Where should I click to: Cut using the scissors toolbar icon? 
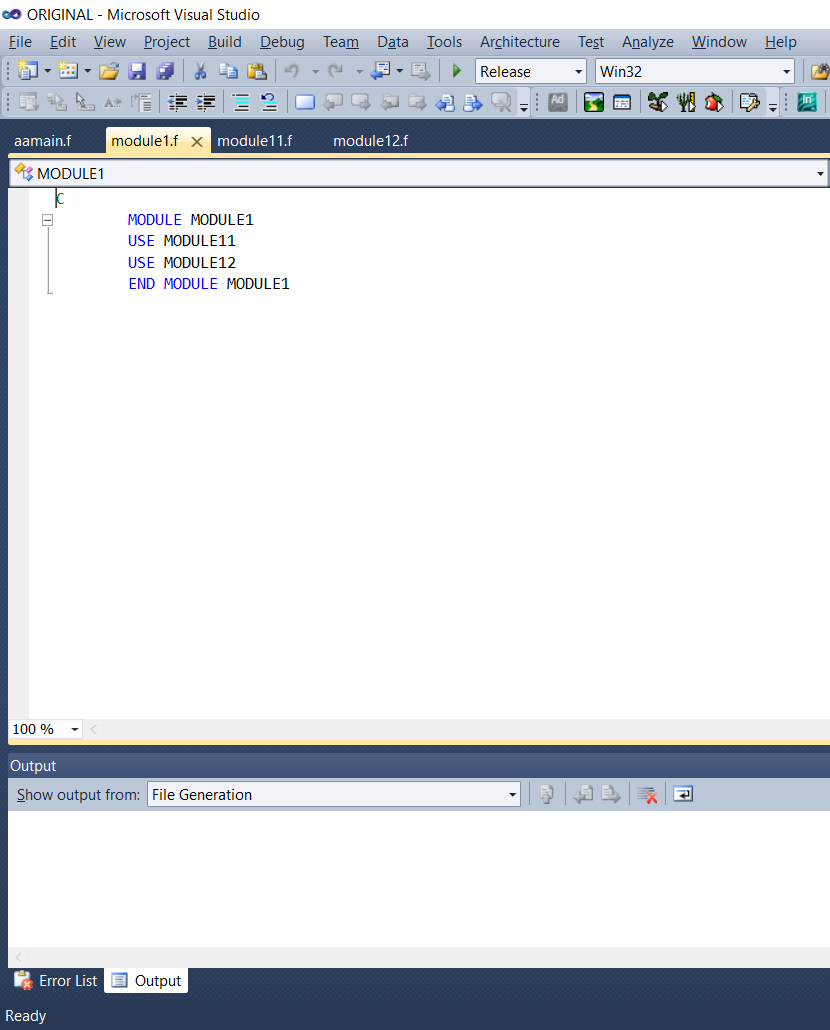point(199,71)
